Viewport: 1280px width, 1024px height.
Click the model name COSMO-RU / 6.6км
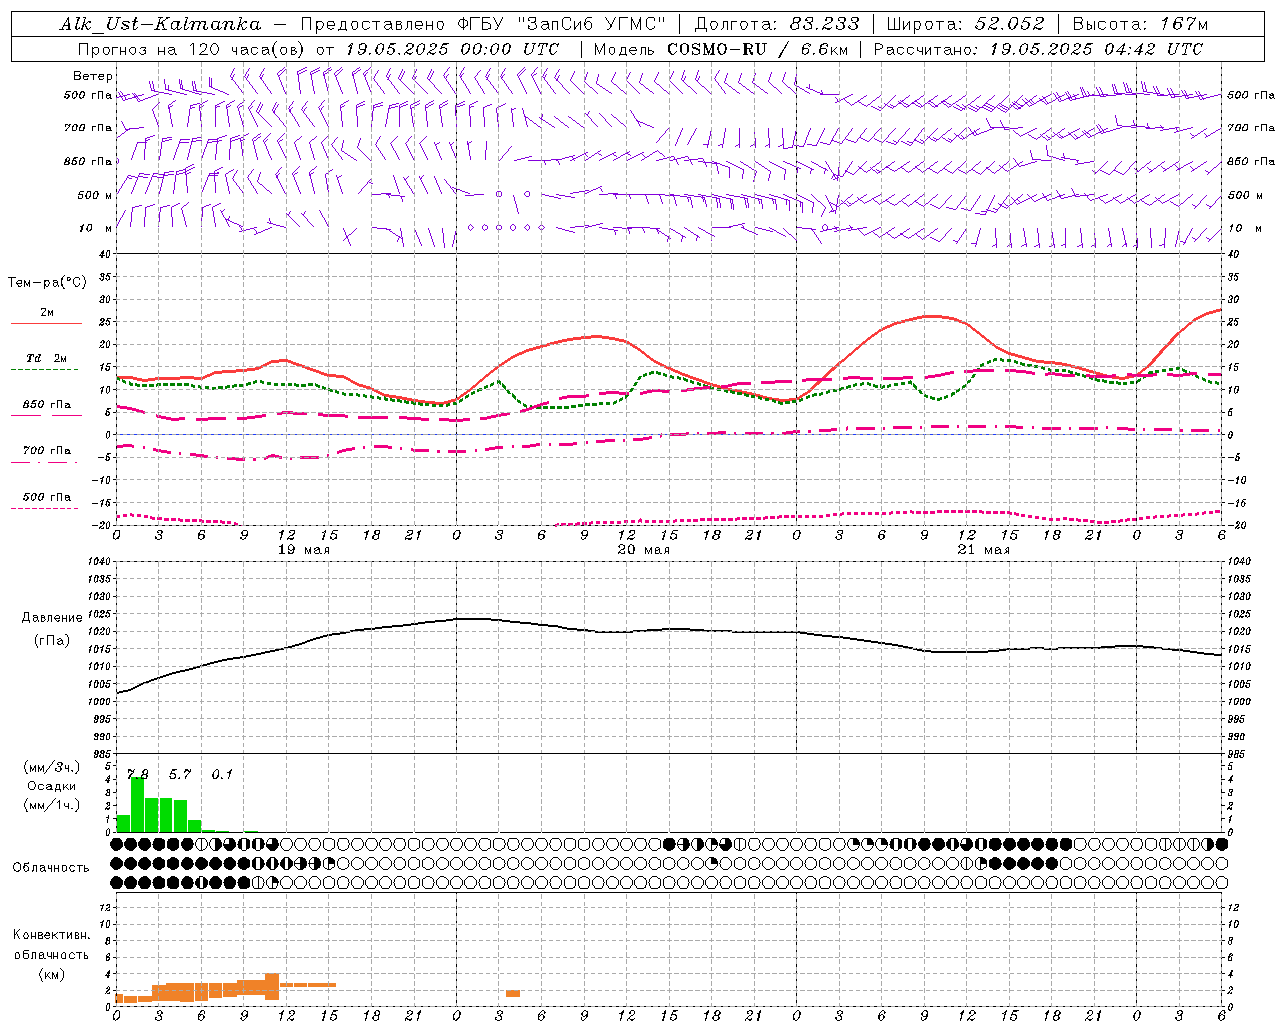point(757,49)
